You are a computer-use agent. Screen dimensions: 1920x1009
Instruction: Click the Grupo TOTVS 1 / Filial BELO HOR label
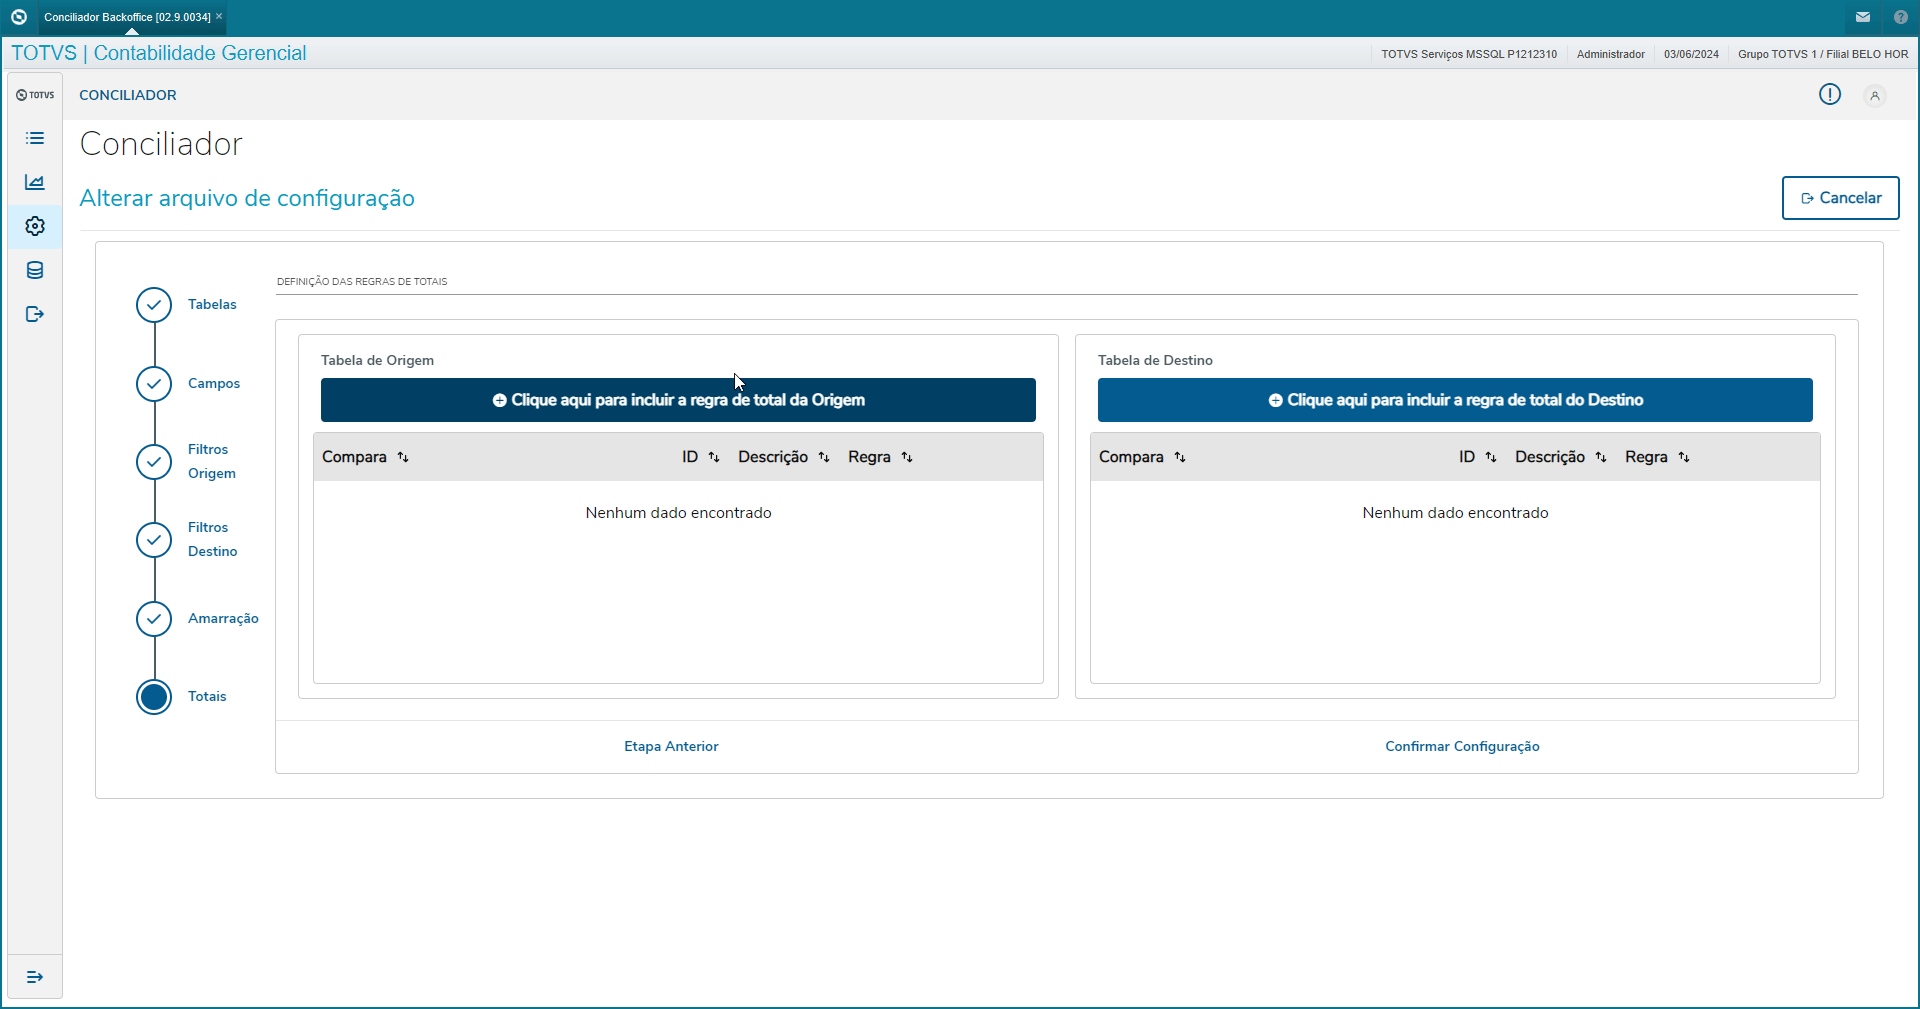pos(1823,54)
